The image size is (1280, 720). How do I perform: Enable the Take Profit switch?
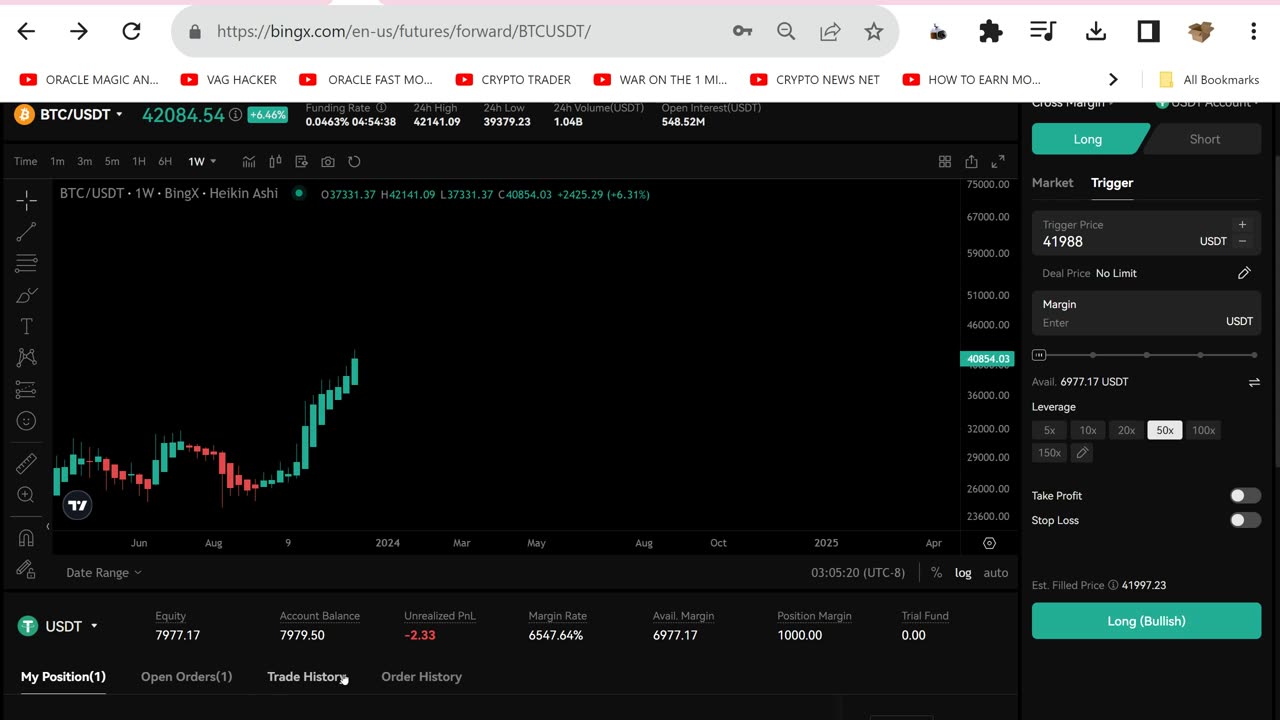click(x=1245, y=496)
